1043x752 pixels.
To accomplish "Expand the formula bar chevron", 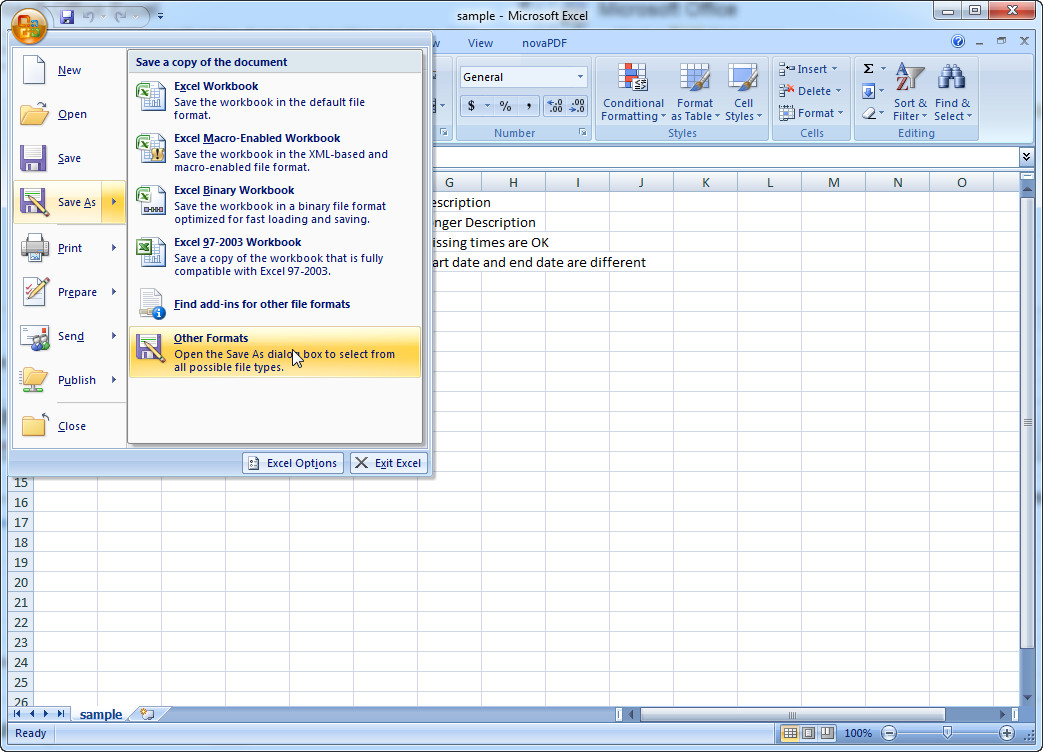I will tap(1026, 156).
